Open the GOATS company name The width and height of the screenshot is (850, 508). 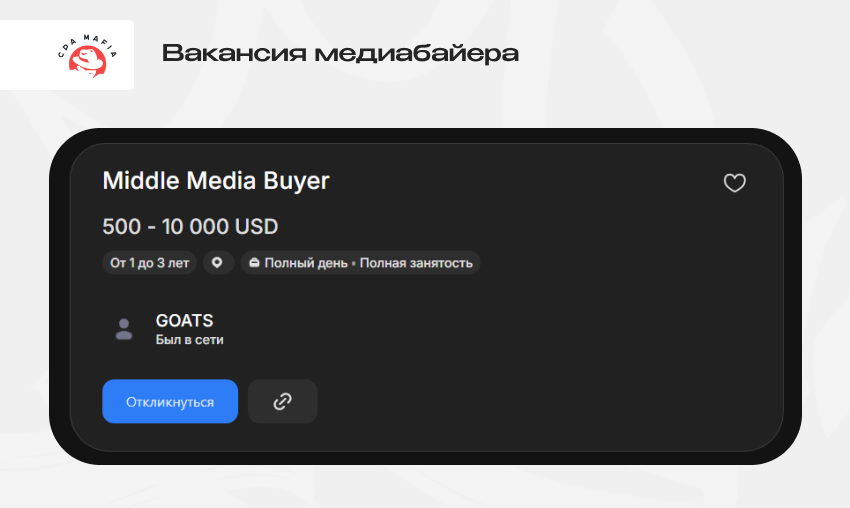pyautogui.click(x=184, y=320)
